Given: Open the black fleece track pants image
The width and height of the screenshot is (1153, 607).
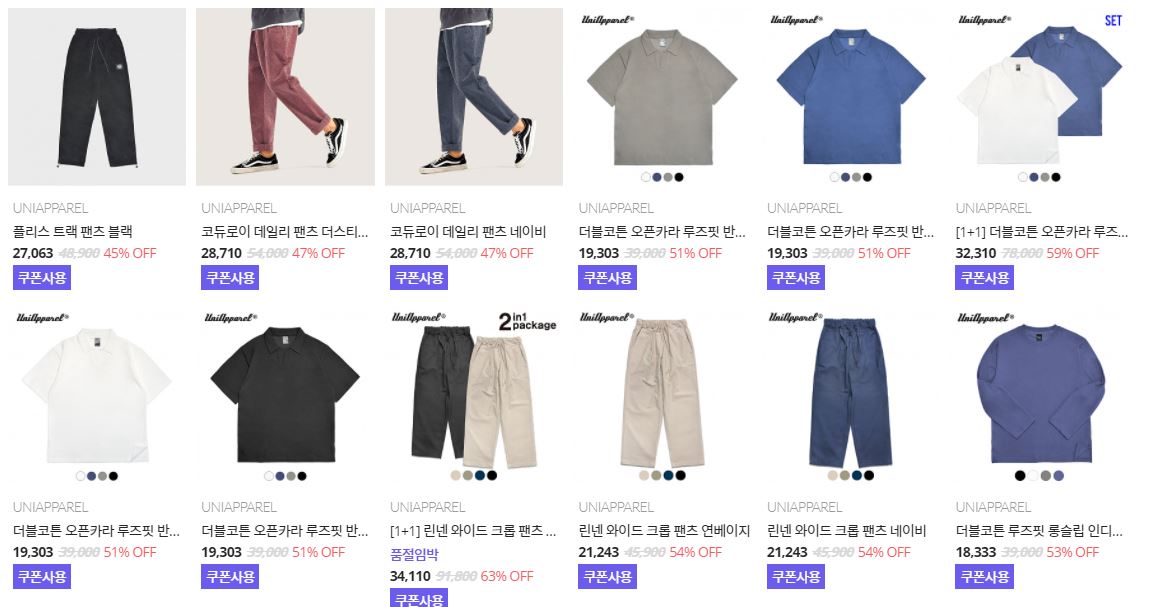Looking at the screenshot, I should (x=96, y=96).
